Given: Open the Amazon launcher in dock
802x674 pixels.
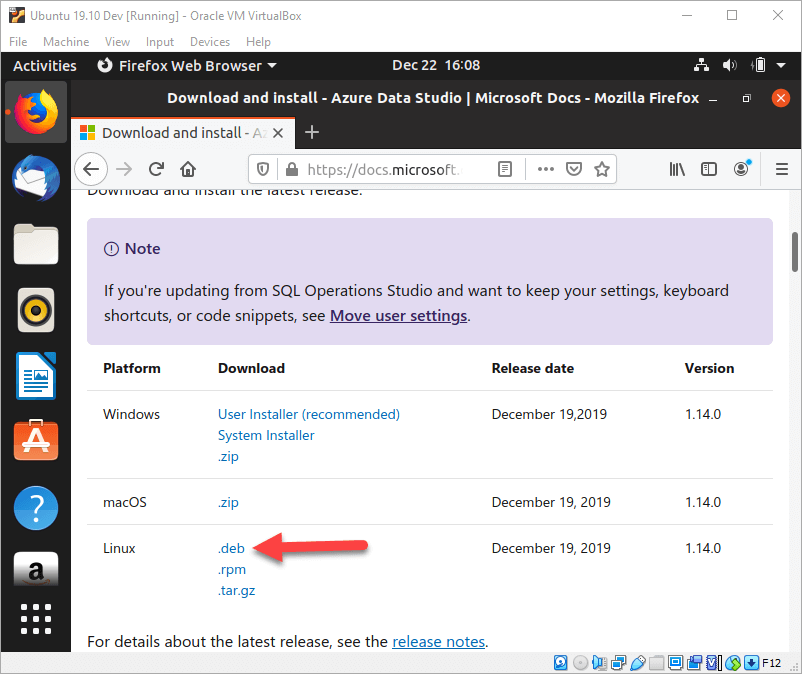Looking at the screenshot, I should click(36, 569).
